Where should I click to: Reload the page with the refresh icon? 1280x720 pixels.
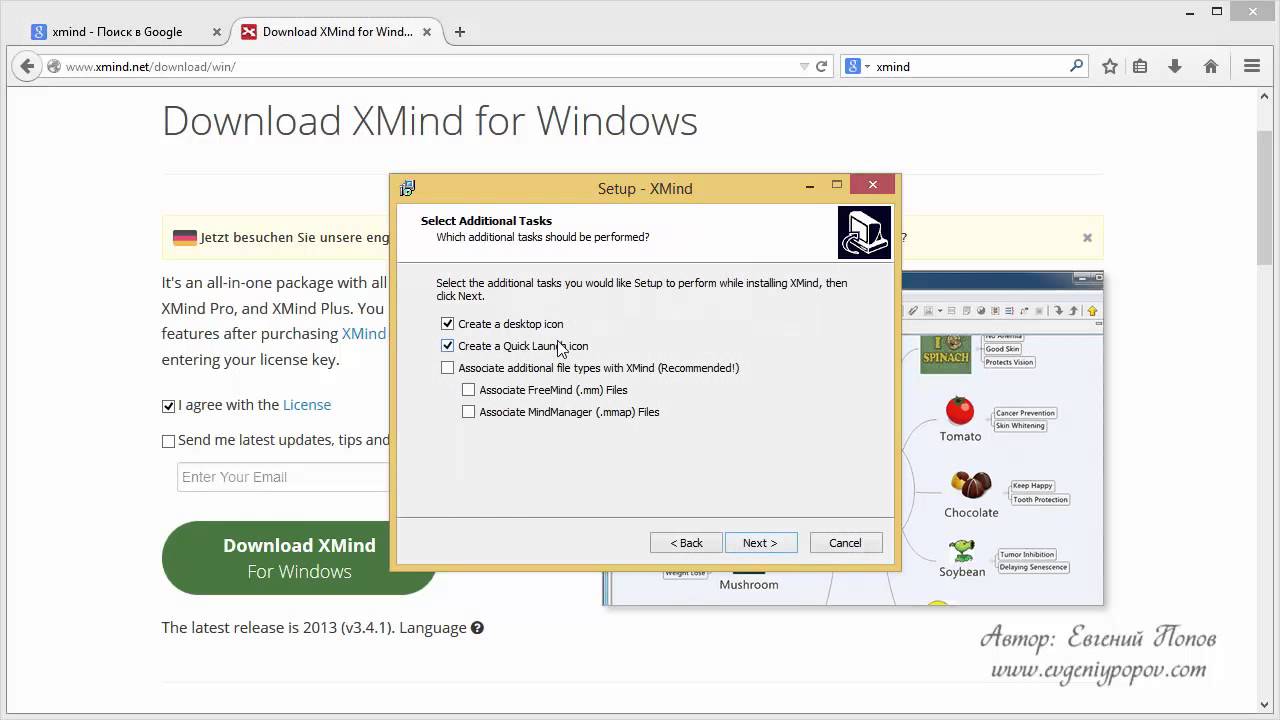(821, 66)
